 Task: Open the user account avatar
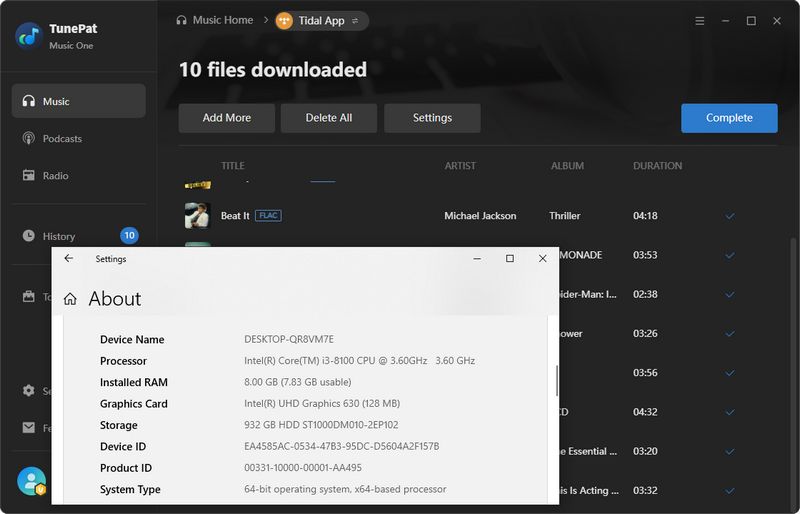coord(32,481)
